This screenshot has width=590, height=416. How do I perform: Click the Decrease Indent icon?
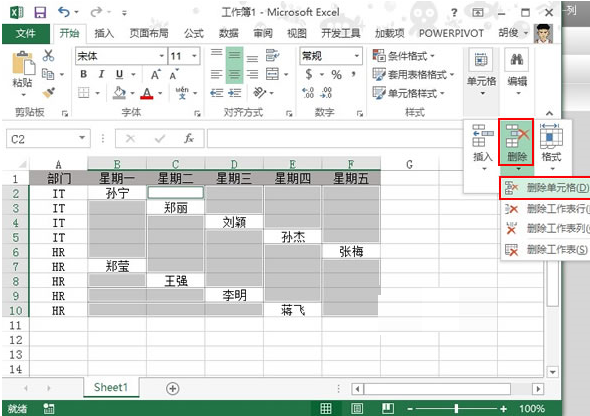pyautogui.click(x=216, y=93)
